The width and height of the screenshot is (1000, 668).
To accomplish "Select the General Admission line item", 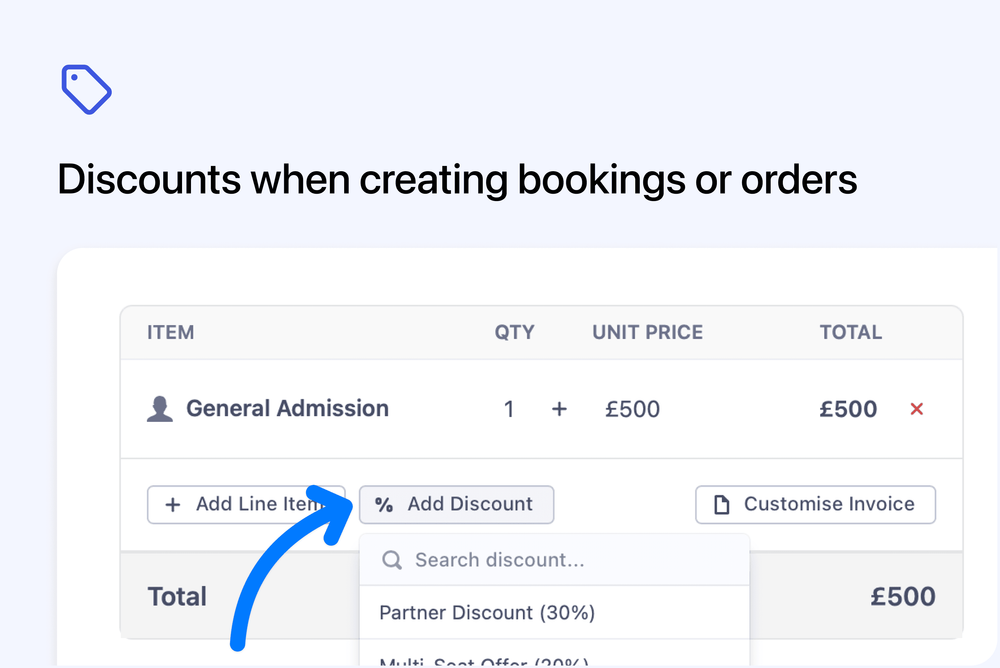I will click(286, 408).
